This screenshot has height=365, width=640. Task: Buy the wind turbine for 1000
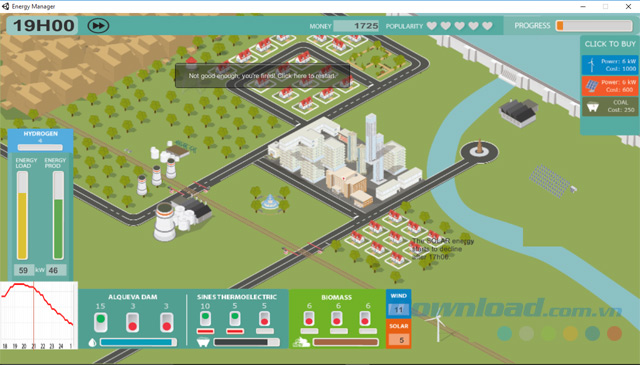pyautogui.click(x=610, y=65)
